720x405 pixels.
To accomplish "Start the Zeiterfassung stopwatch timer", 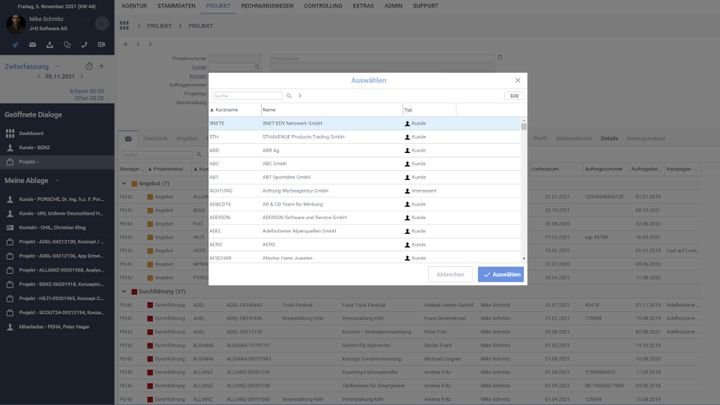I will pyautogui.click(x=88, y=66).
